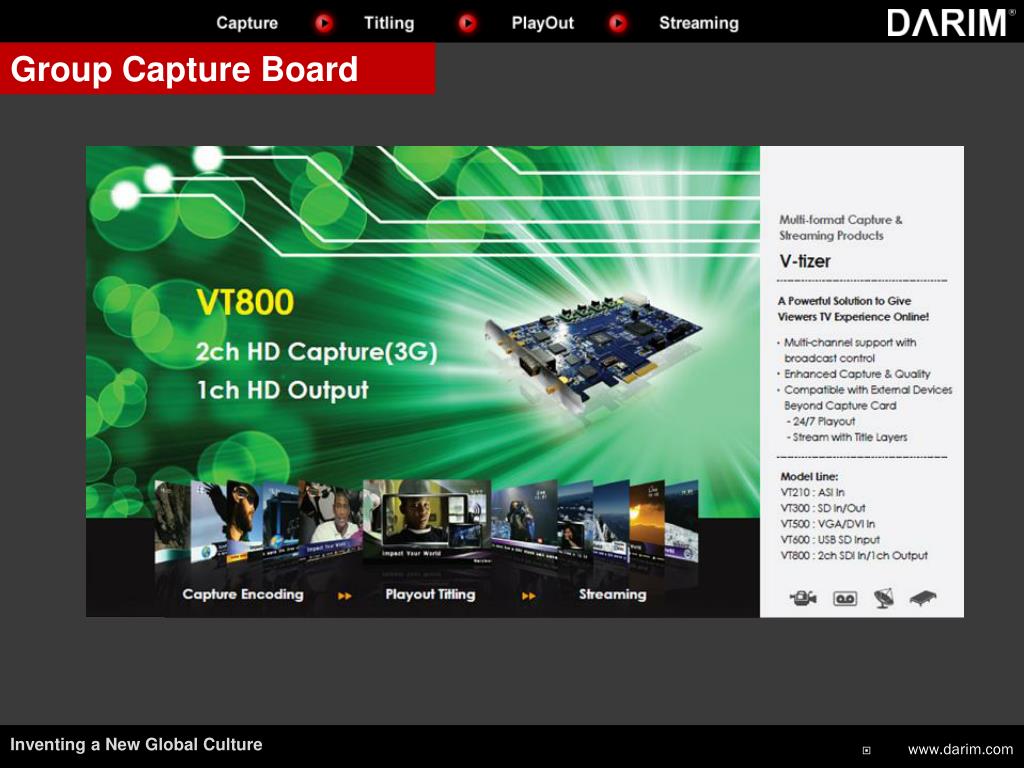Click the Inventing a New Global Culture slogan
The image size is (1024, 768).
coord(136,744)
